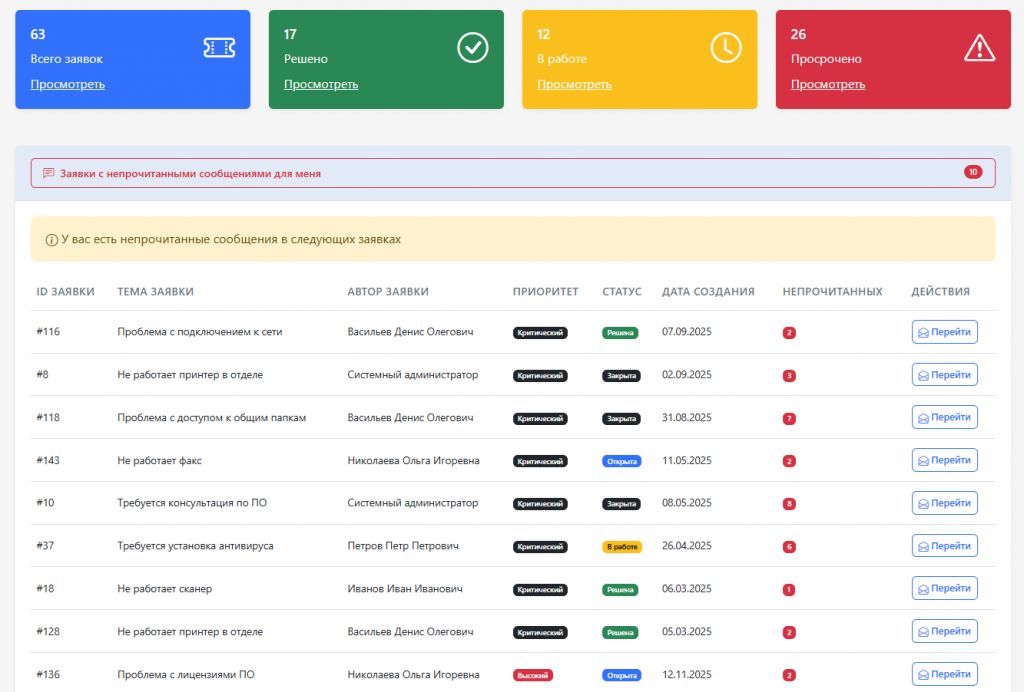Click the В работе status badge for ticket #37
The image size is (1024, 692).
(621, 547)
